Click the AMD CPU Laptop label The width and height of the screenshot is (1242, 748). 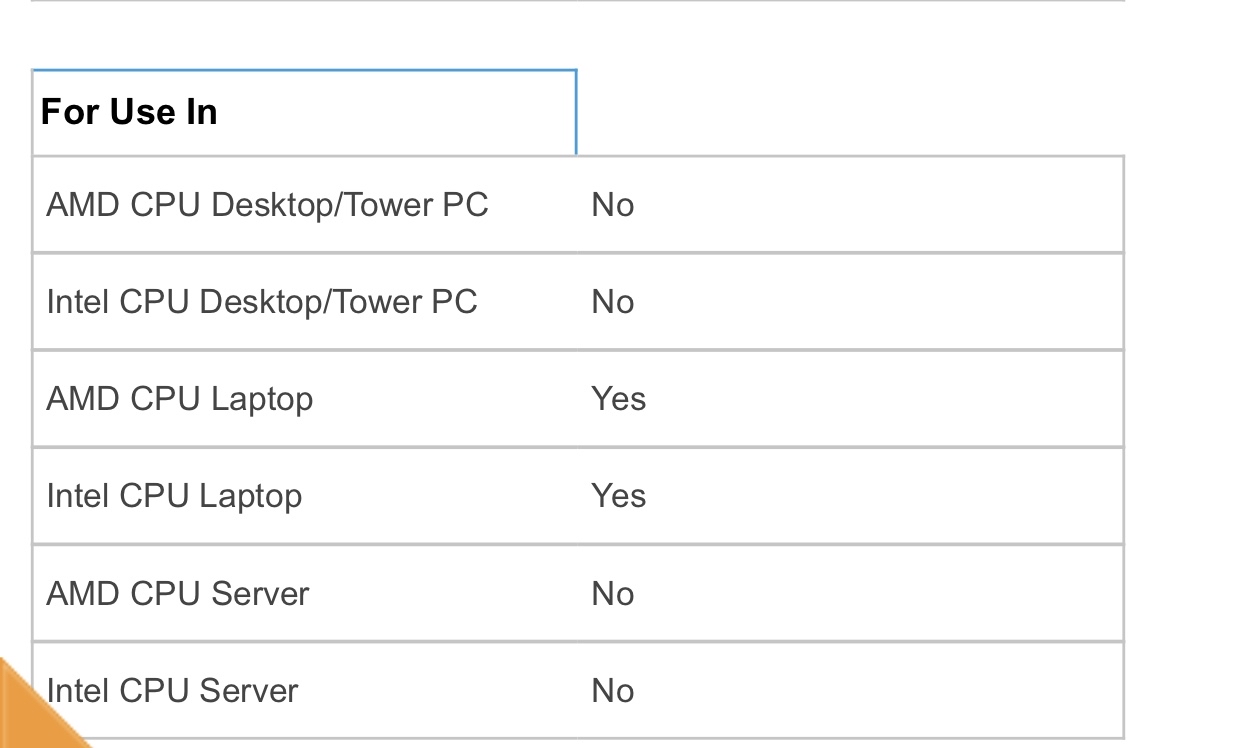pyautogui.click(x=180, y=399)
